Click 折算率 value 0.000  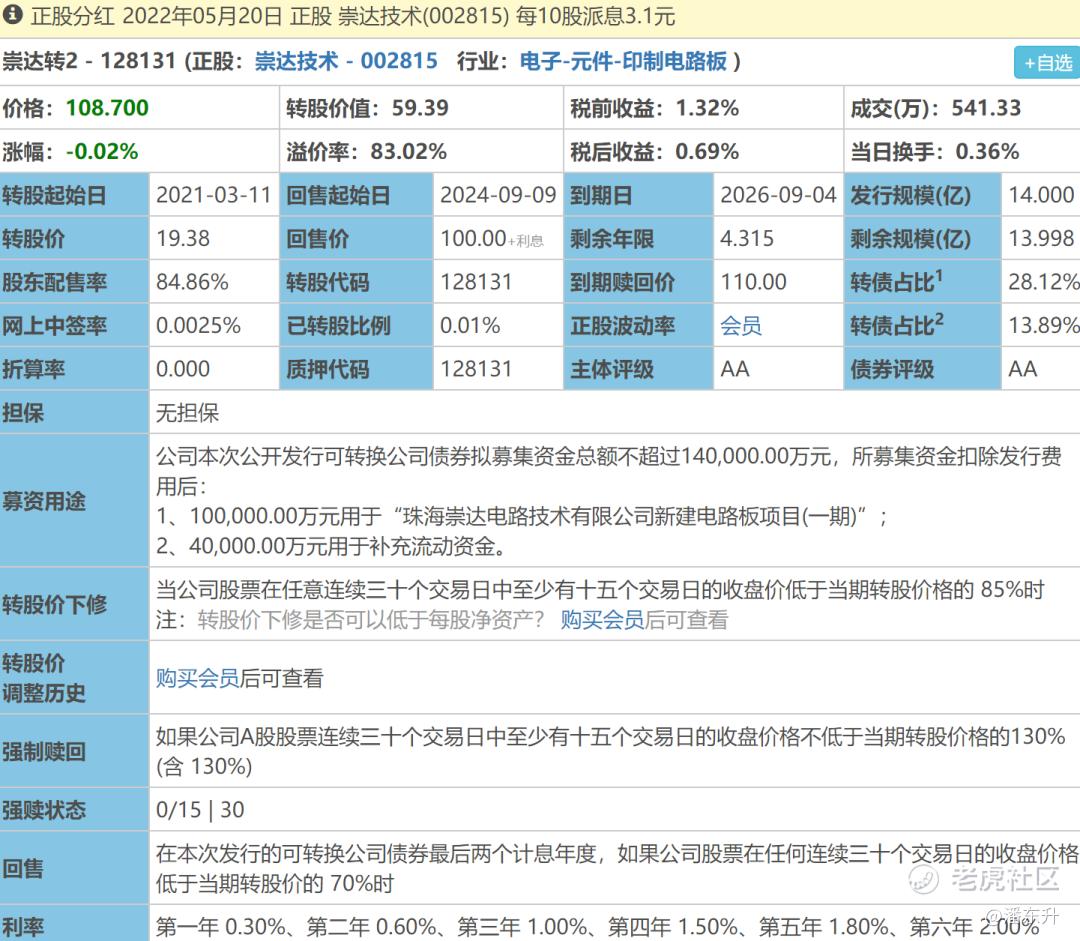click(183, 369)
